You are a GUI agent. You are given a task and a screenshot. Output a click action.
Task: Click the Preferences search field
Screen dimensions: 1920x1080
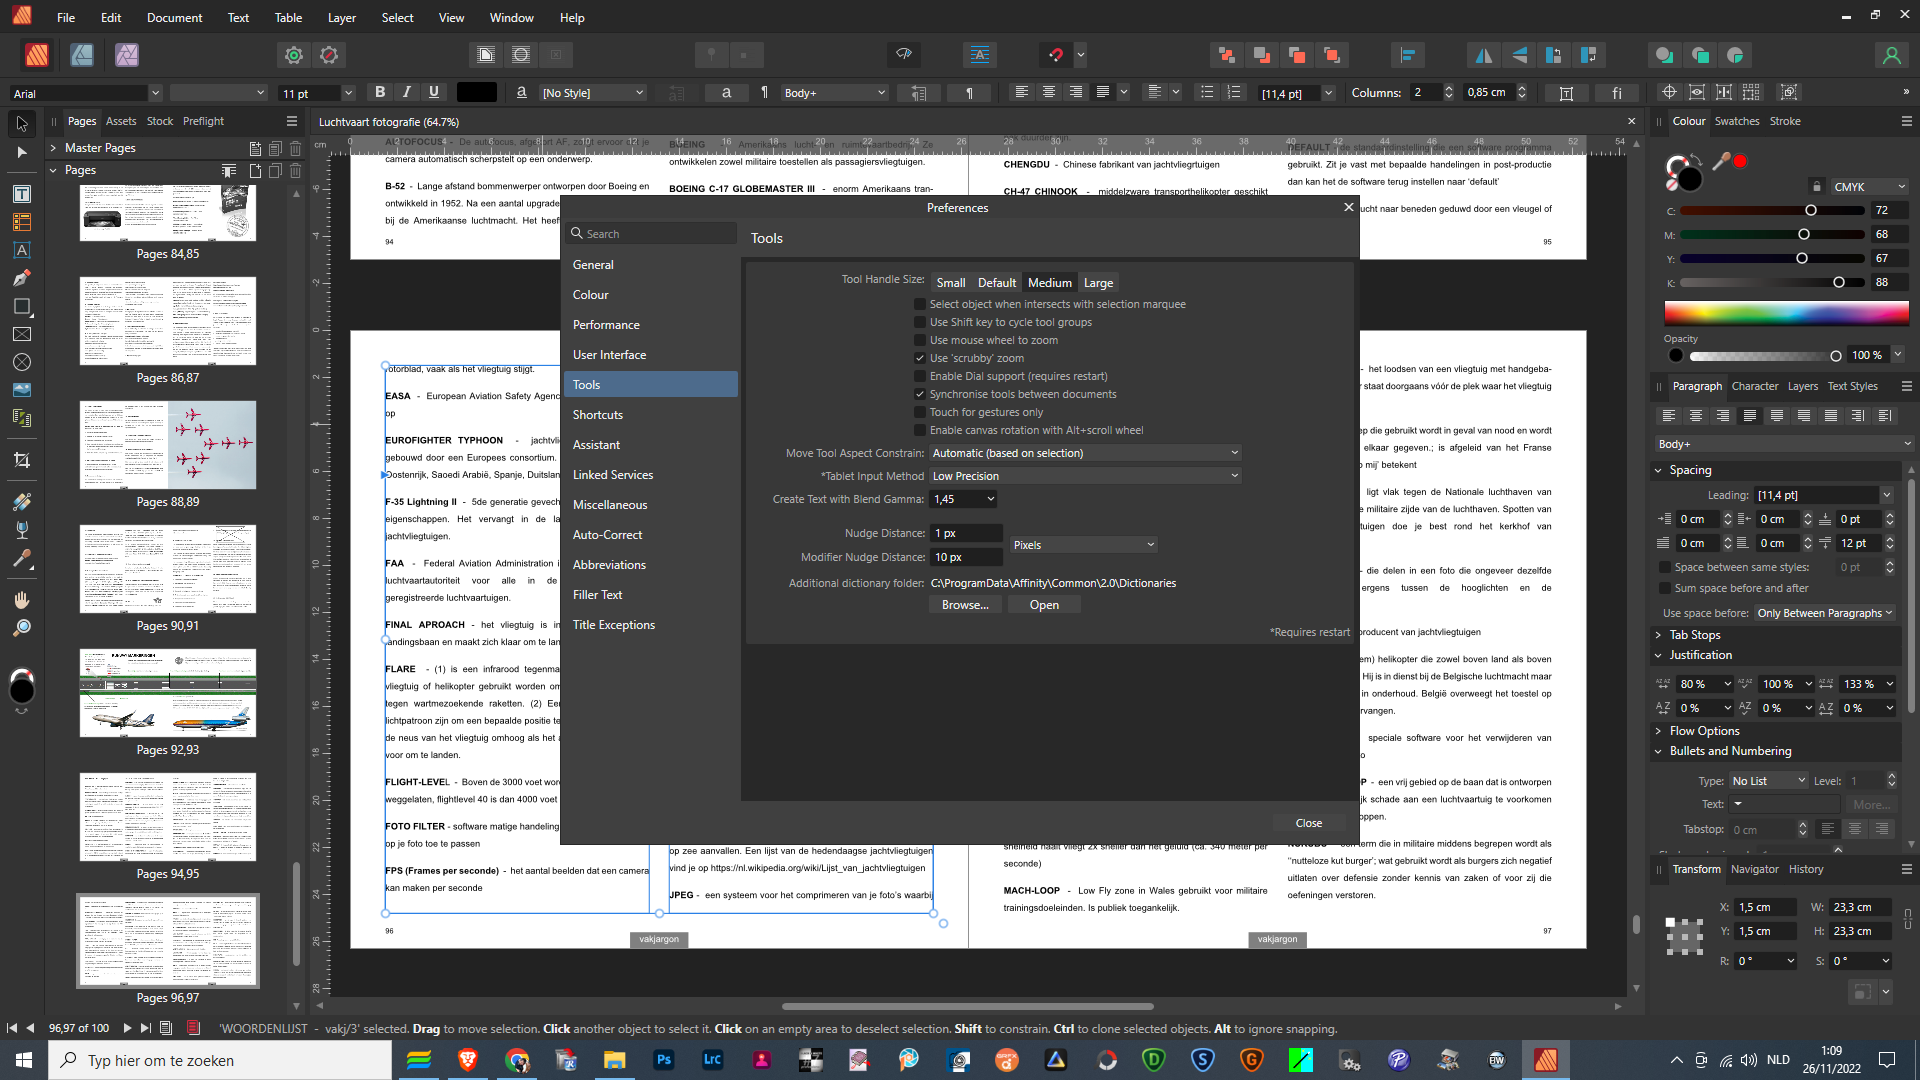pyautogui.click(x=652, y=233)
